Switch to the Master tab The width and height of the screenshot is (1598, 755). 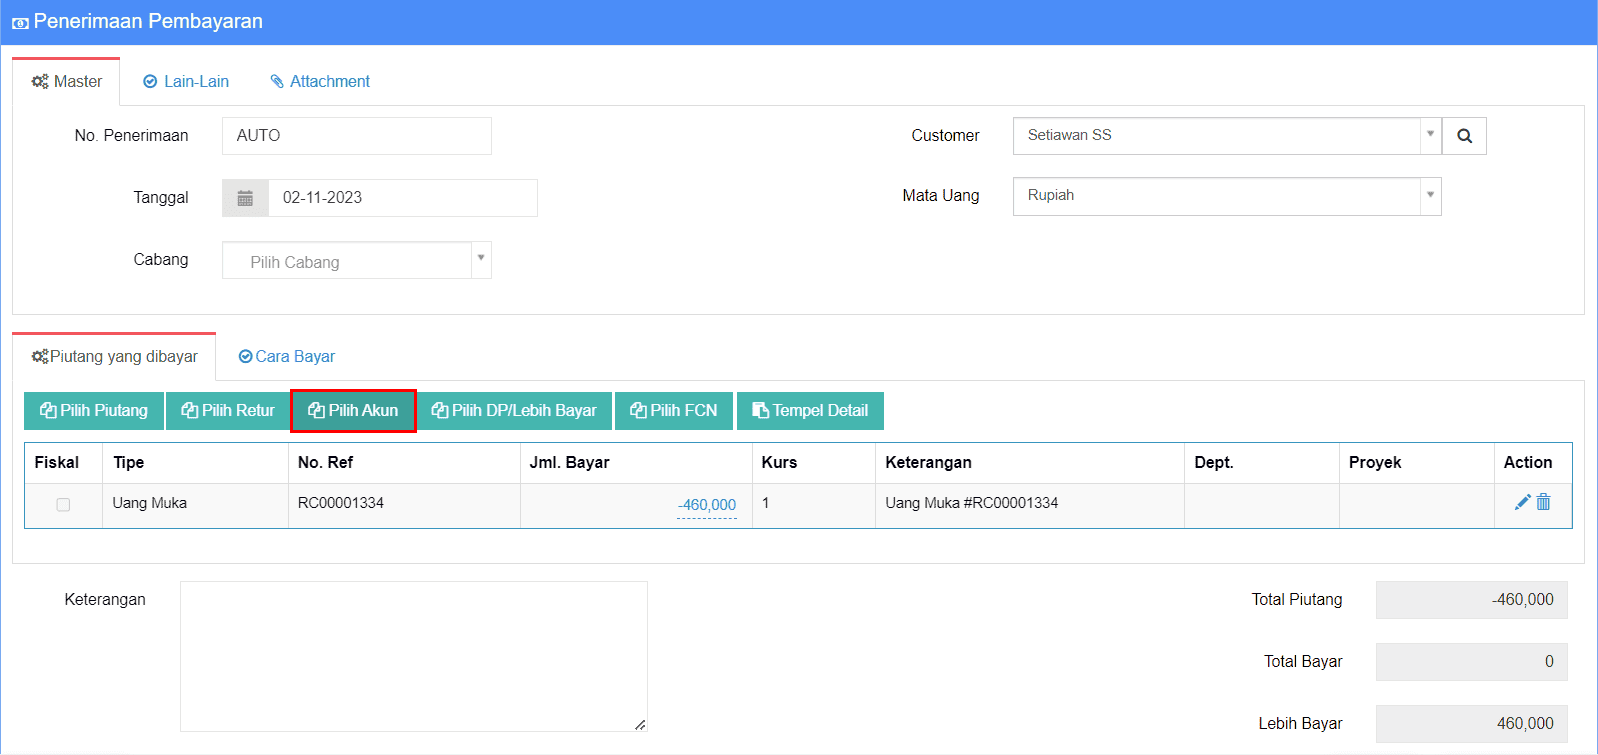click(66, 82)
